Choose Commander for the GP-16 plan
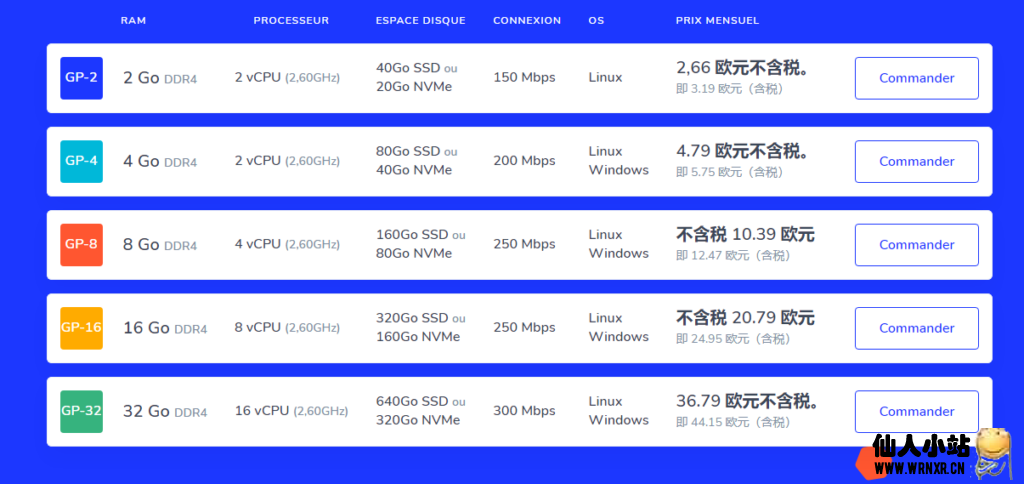This screenshot has width=1024, height=484. pos(916,328)
